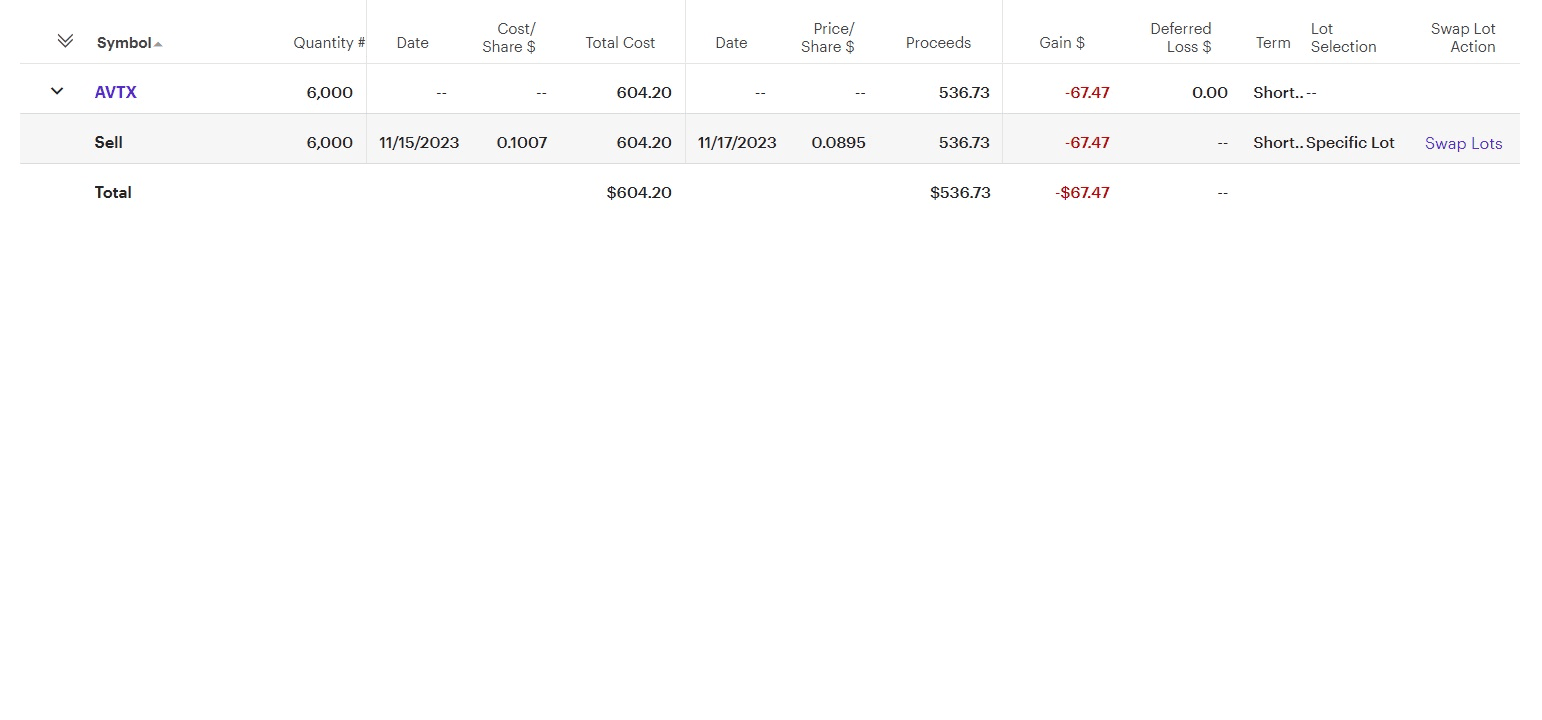Select the Total row label
The image size is (1542, 720).
point(113,192)
